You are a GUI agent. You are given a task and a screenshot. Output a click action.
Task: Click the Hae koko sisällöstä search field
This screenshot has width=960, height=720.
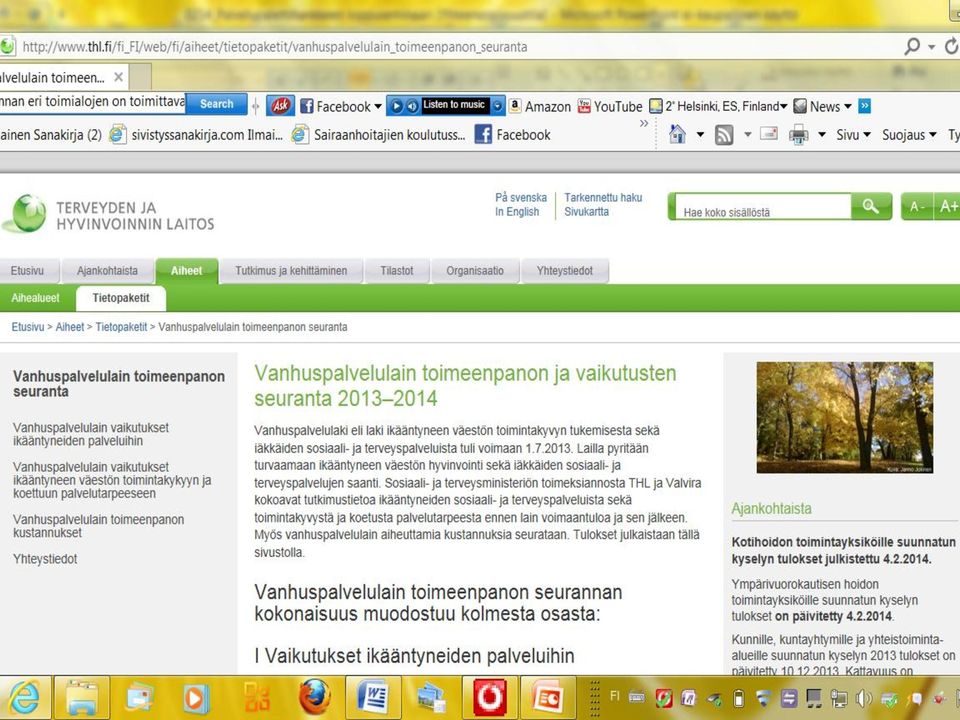coord(763,206)
